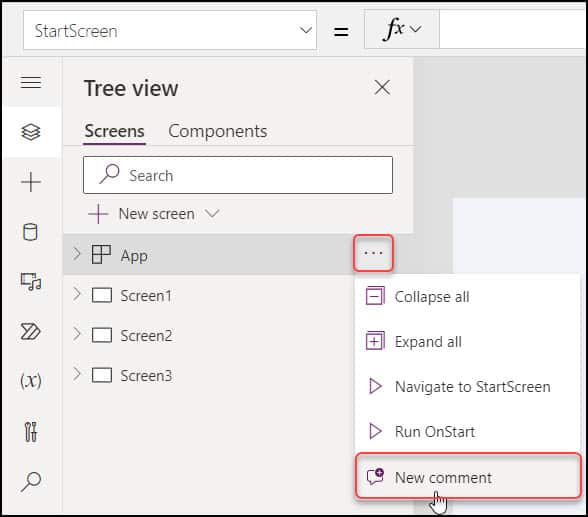Open the Search magnifier in sidebar
Viewport: 588px width, 517px height.
[x=31, y=481]
